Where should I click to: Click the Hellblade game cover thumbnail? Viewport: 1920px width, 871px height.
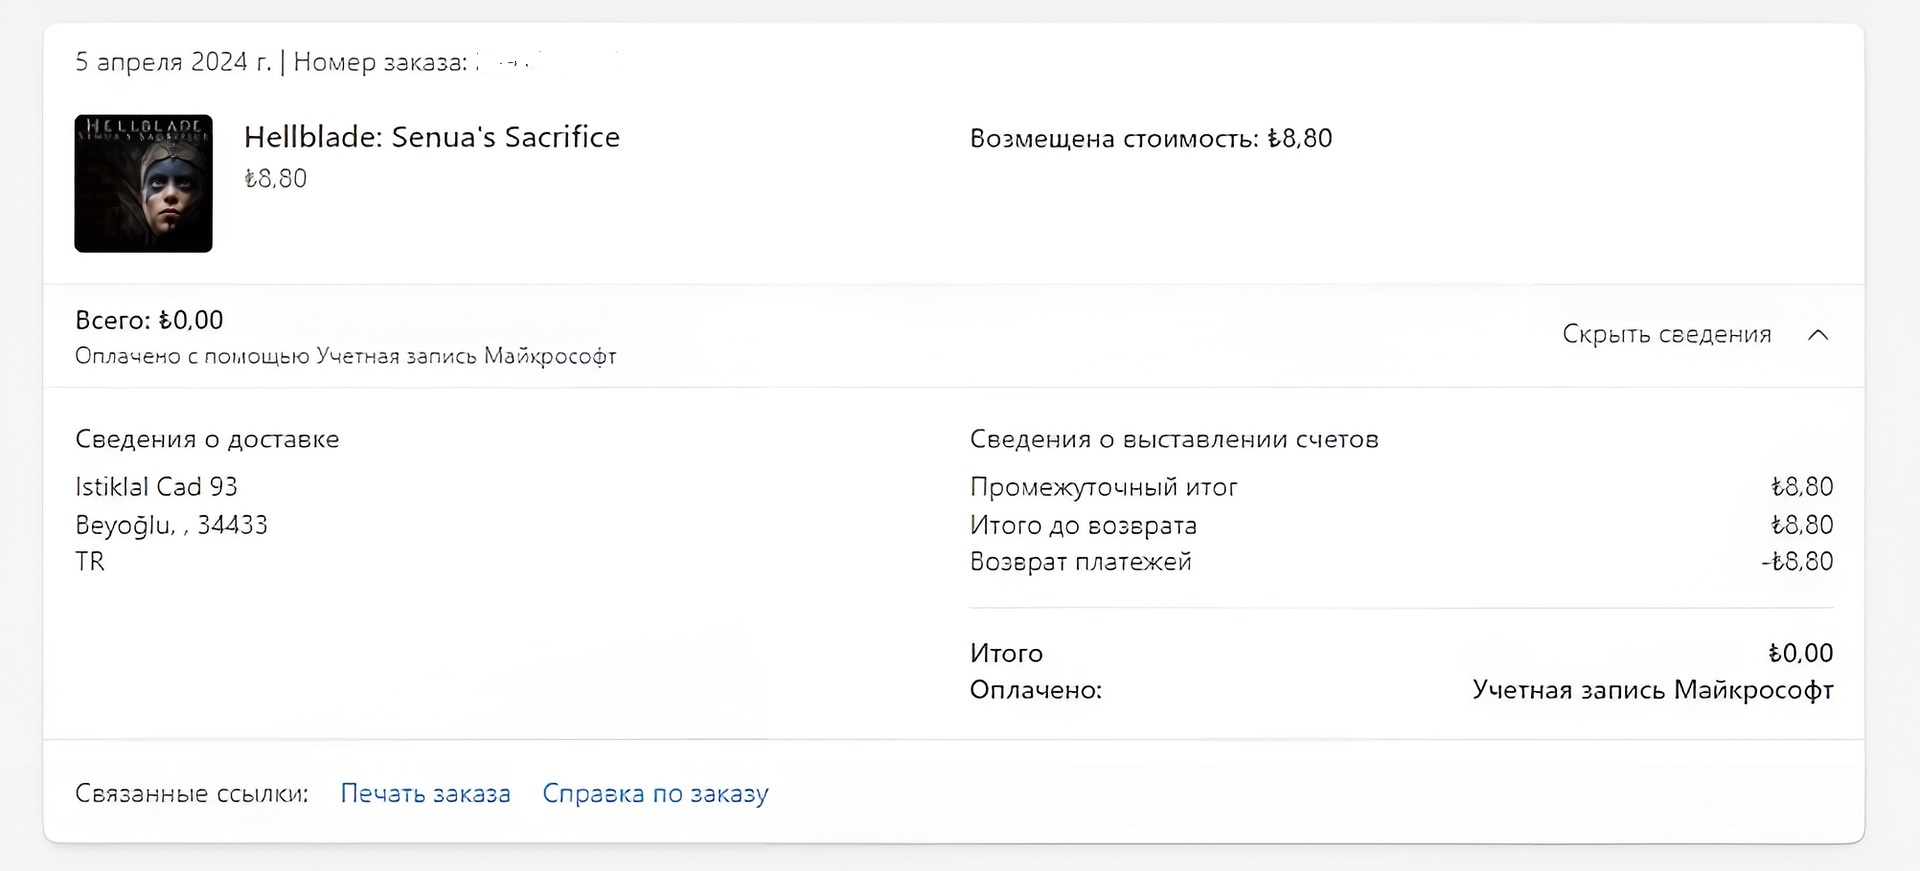143,183
